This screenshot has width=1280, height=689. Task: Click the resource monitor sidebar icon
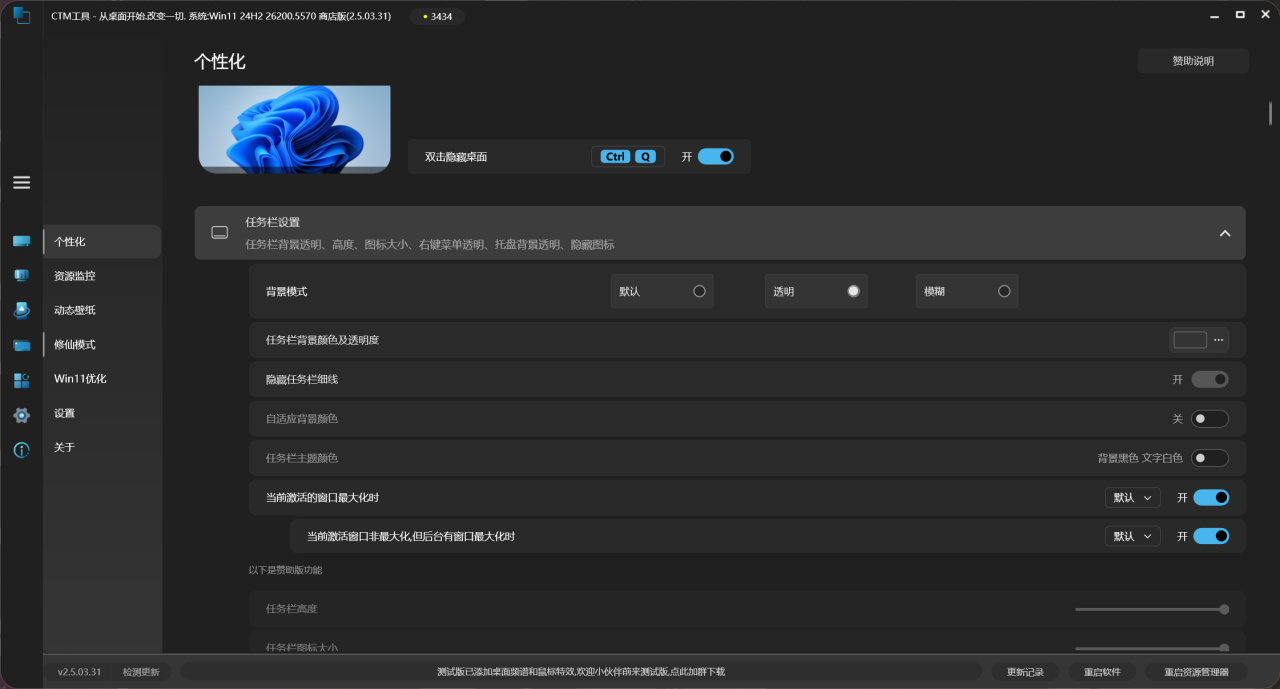21,276
